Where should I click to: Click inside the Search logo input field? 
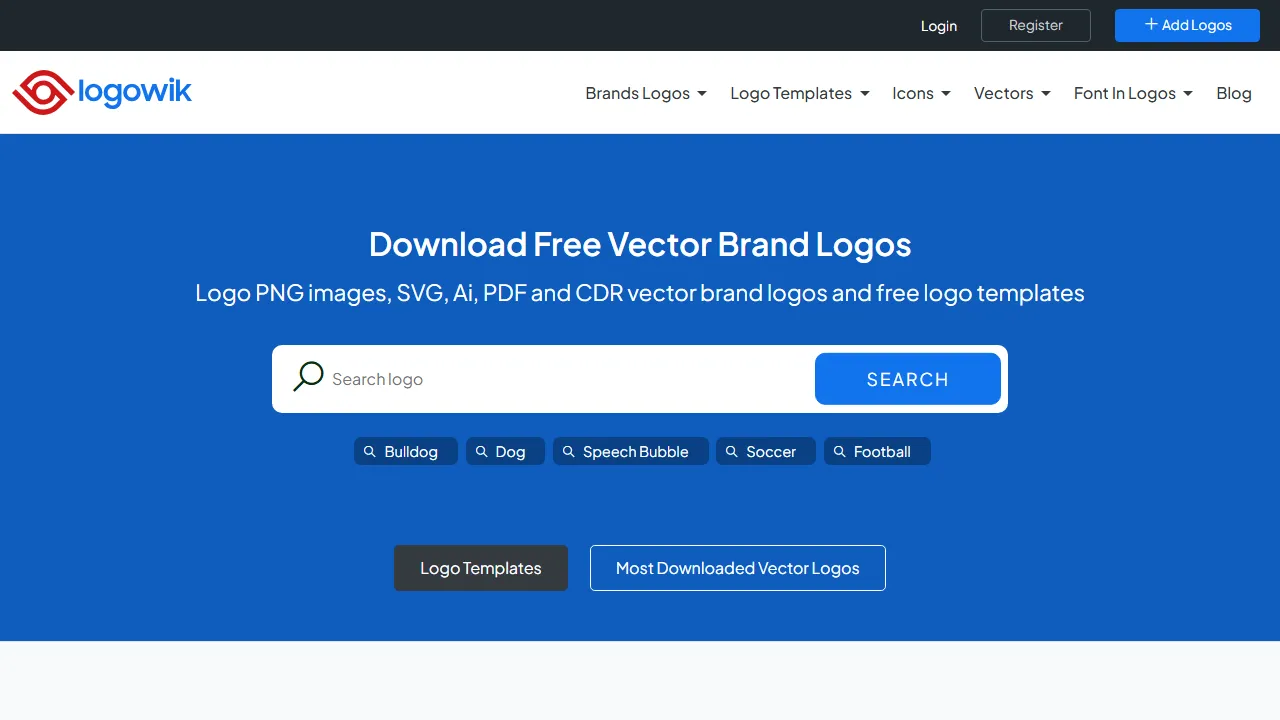(x=550, y=379)
